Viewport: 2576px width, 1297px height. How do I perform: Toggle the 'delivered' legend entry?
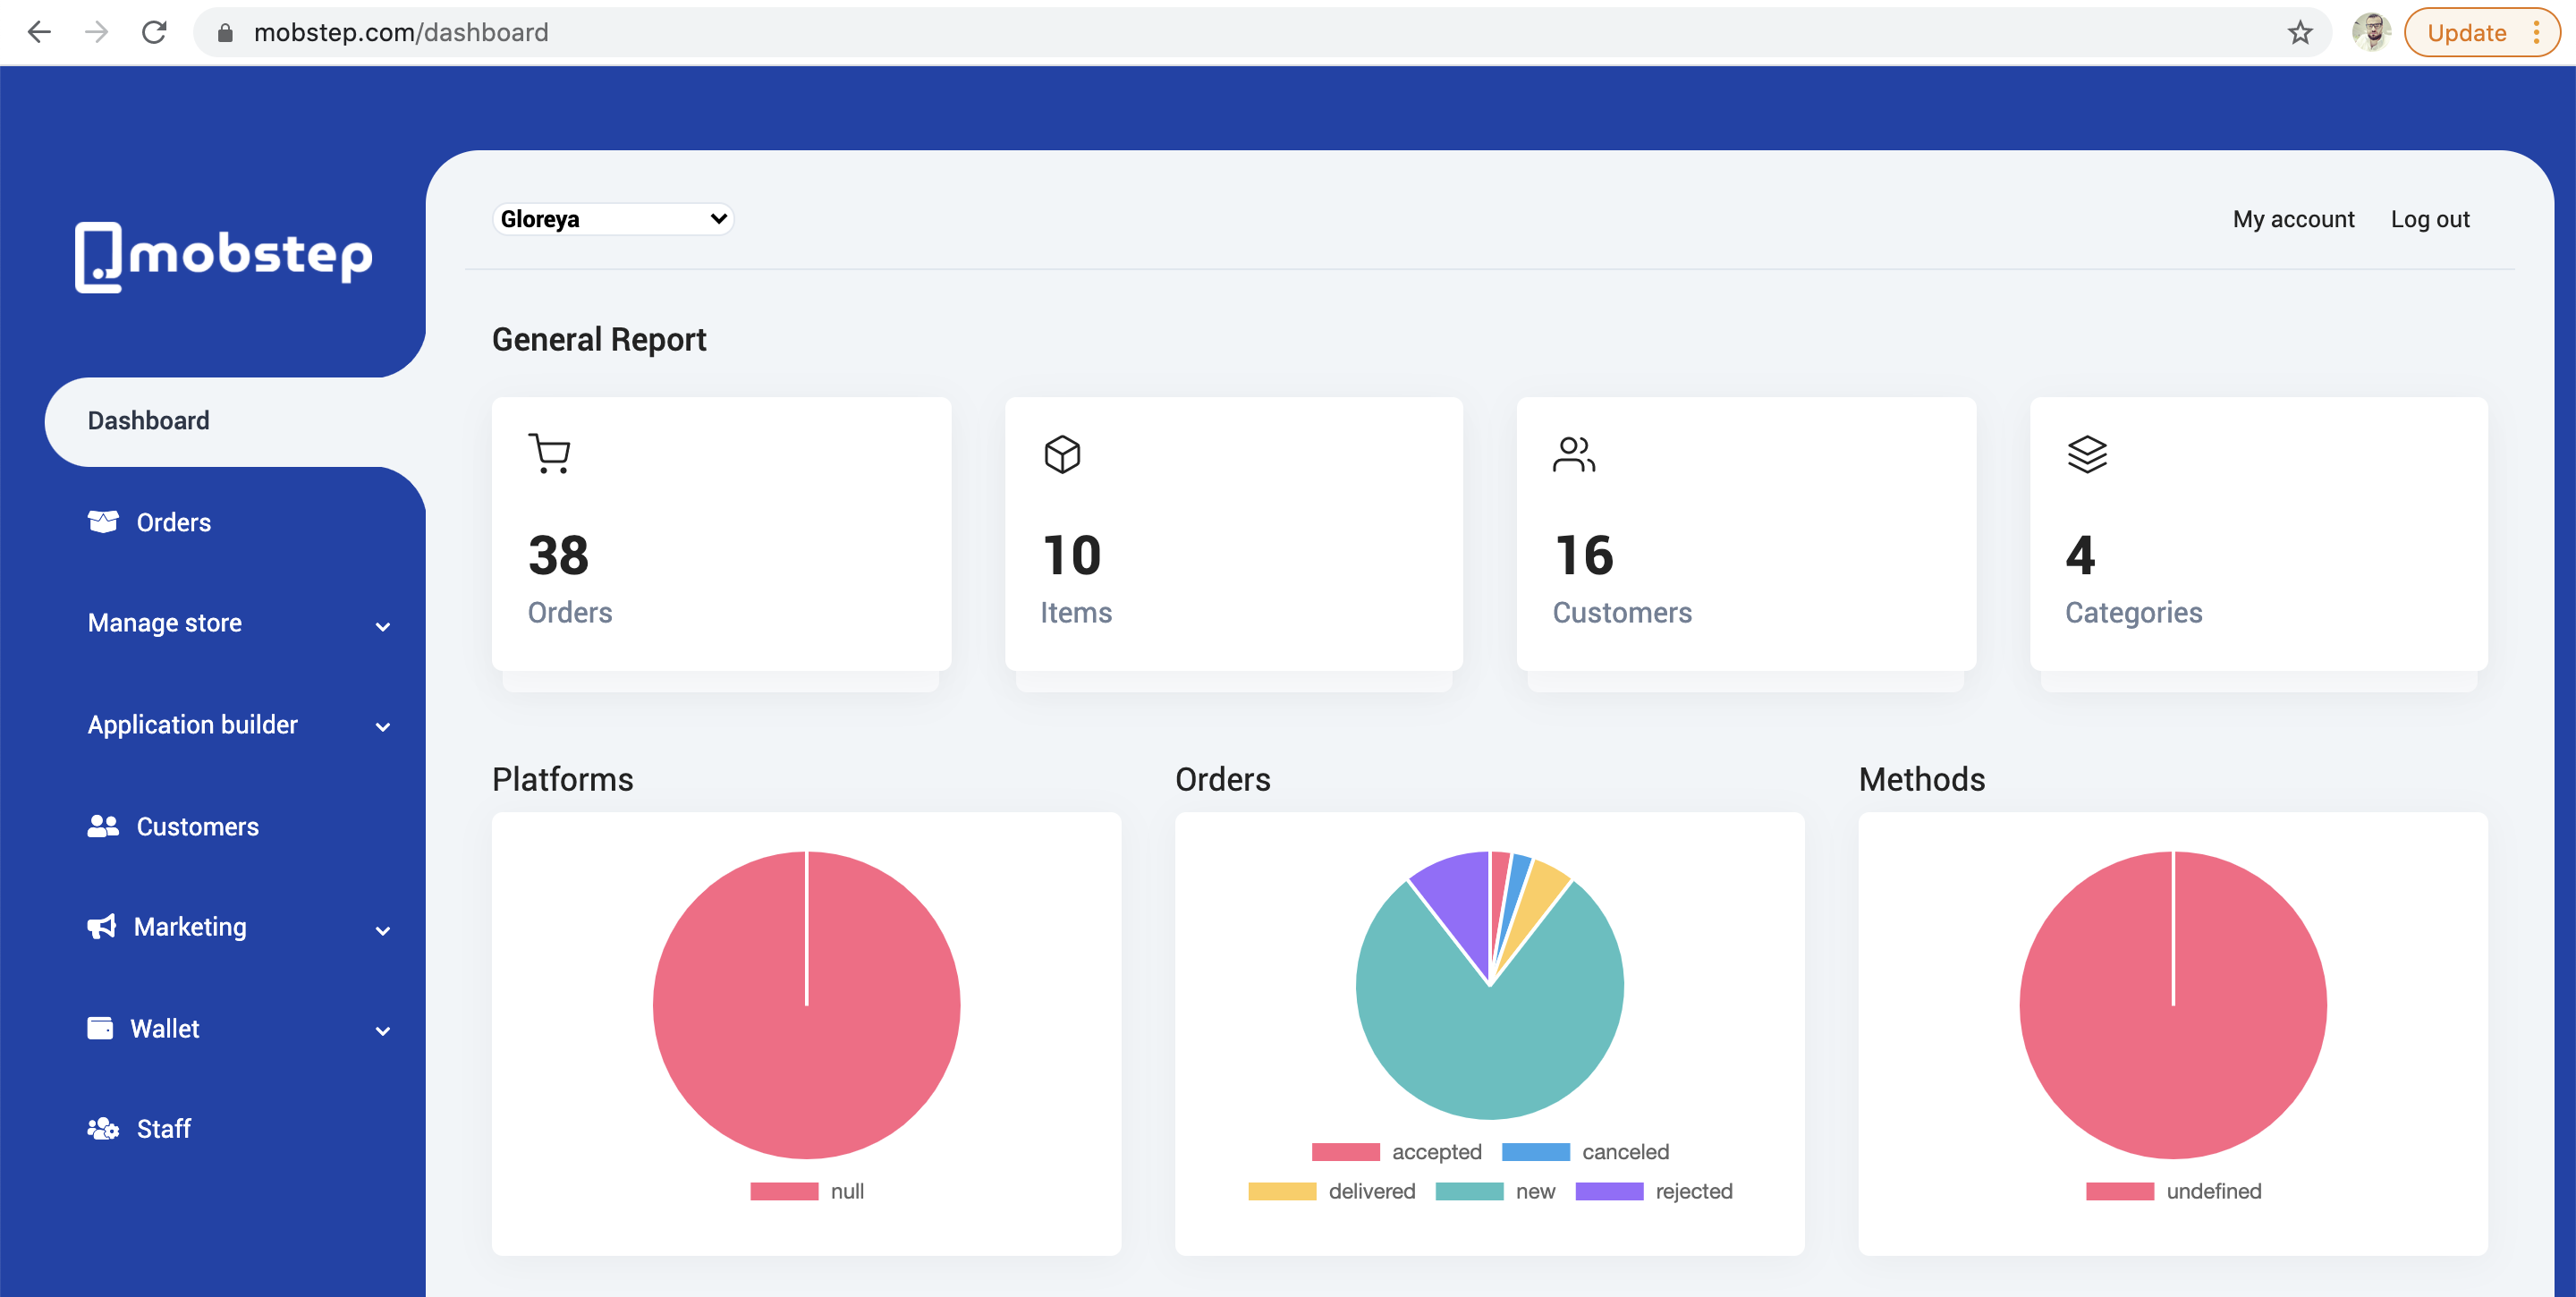click(1331, 1191)
